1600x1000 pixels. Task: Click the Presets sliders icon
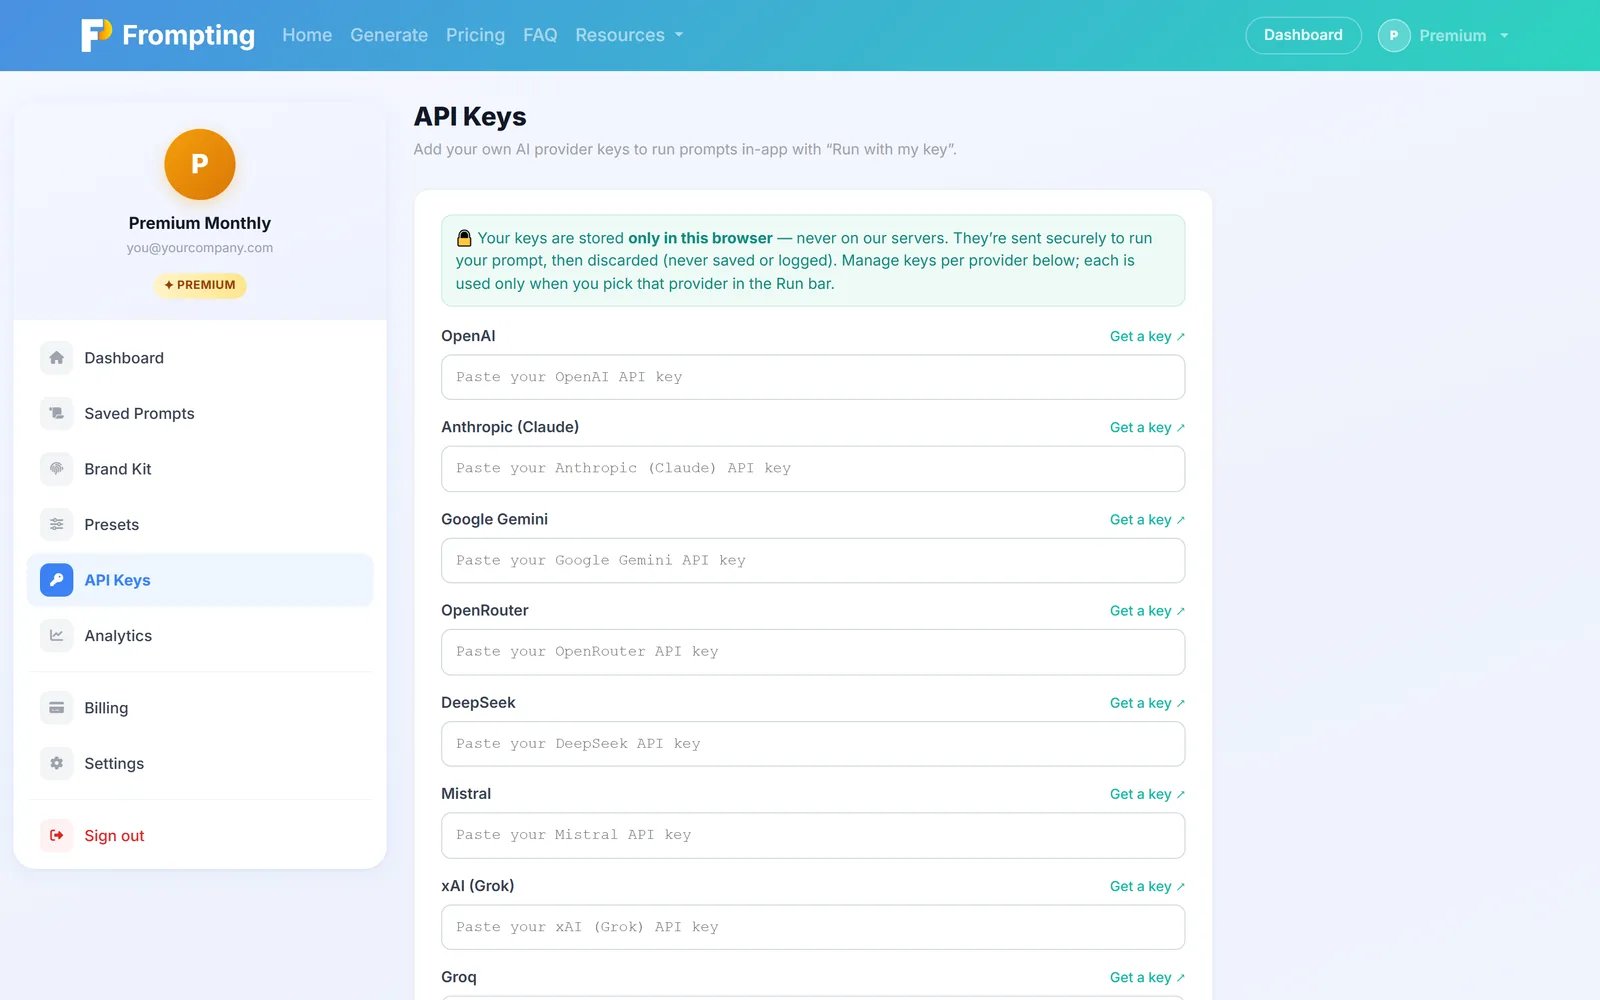coord(57,524)
